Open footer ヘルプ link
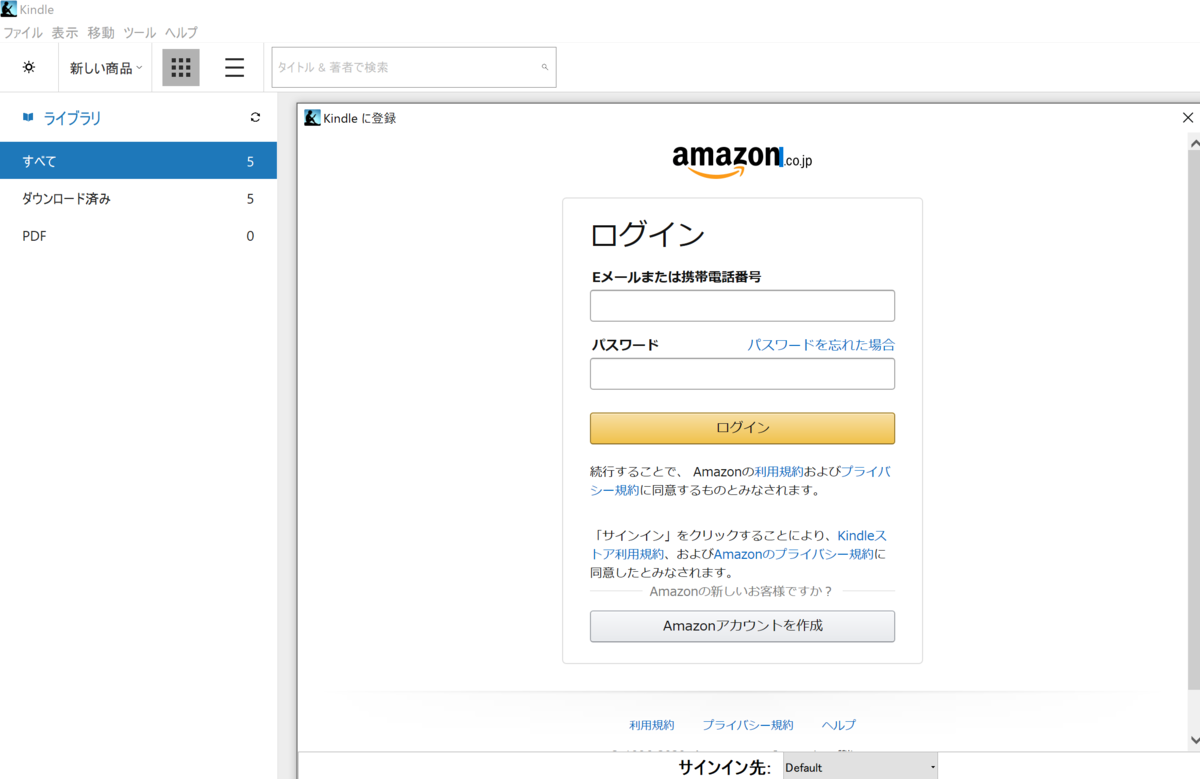The height and width of the screenshot is (779, 1200). 839,725
